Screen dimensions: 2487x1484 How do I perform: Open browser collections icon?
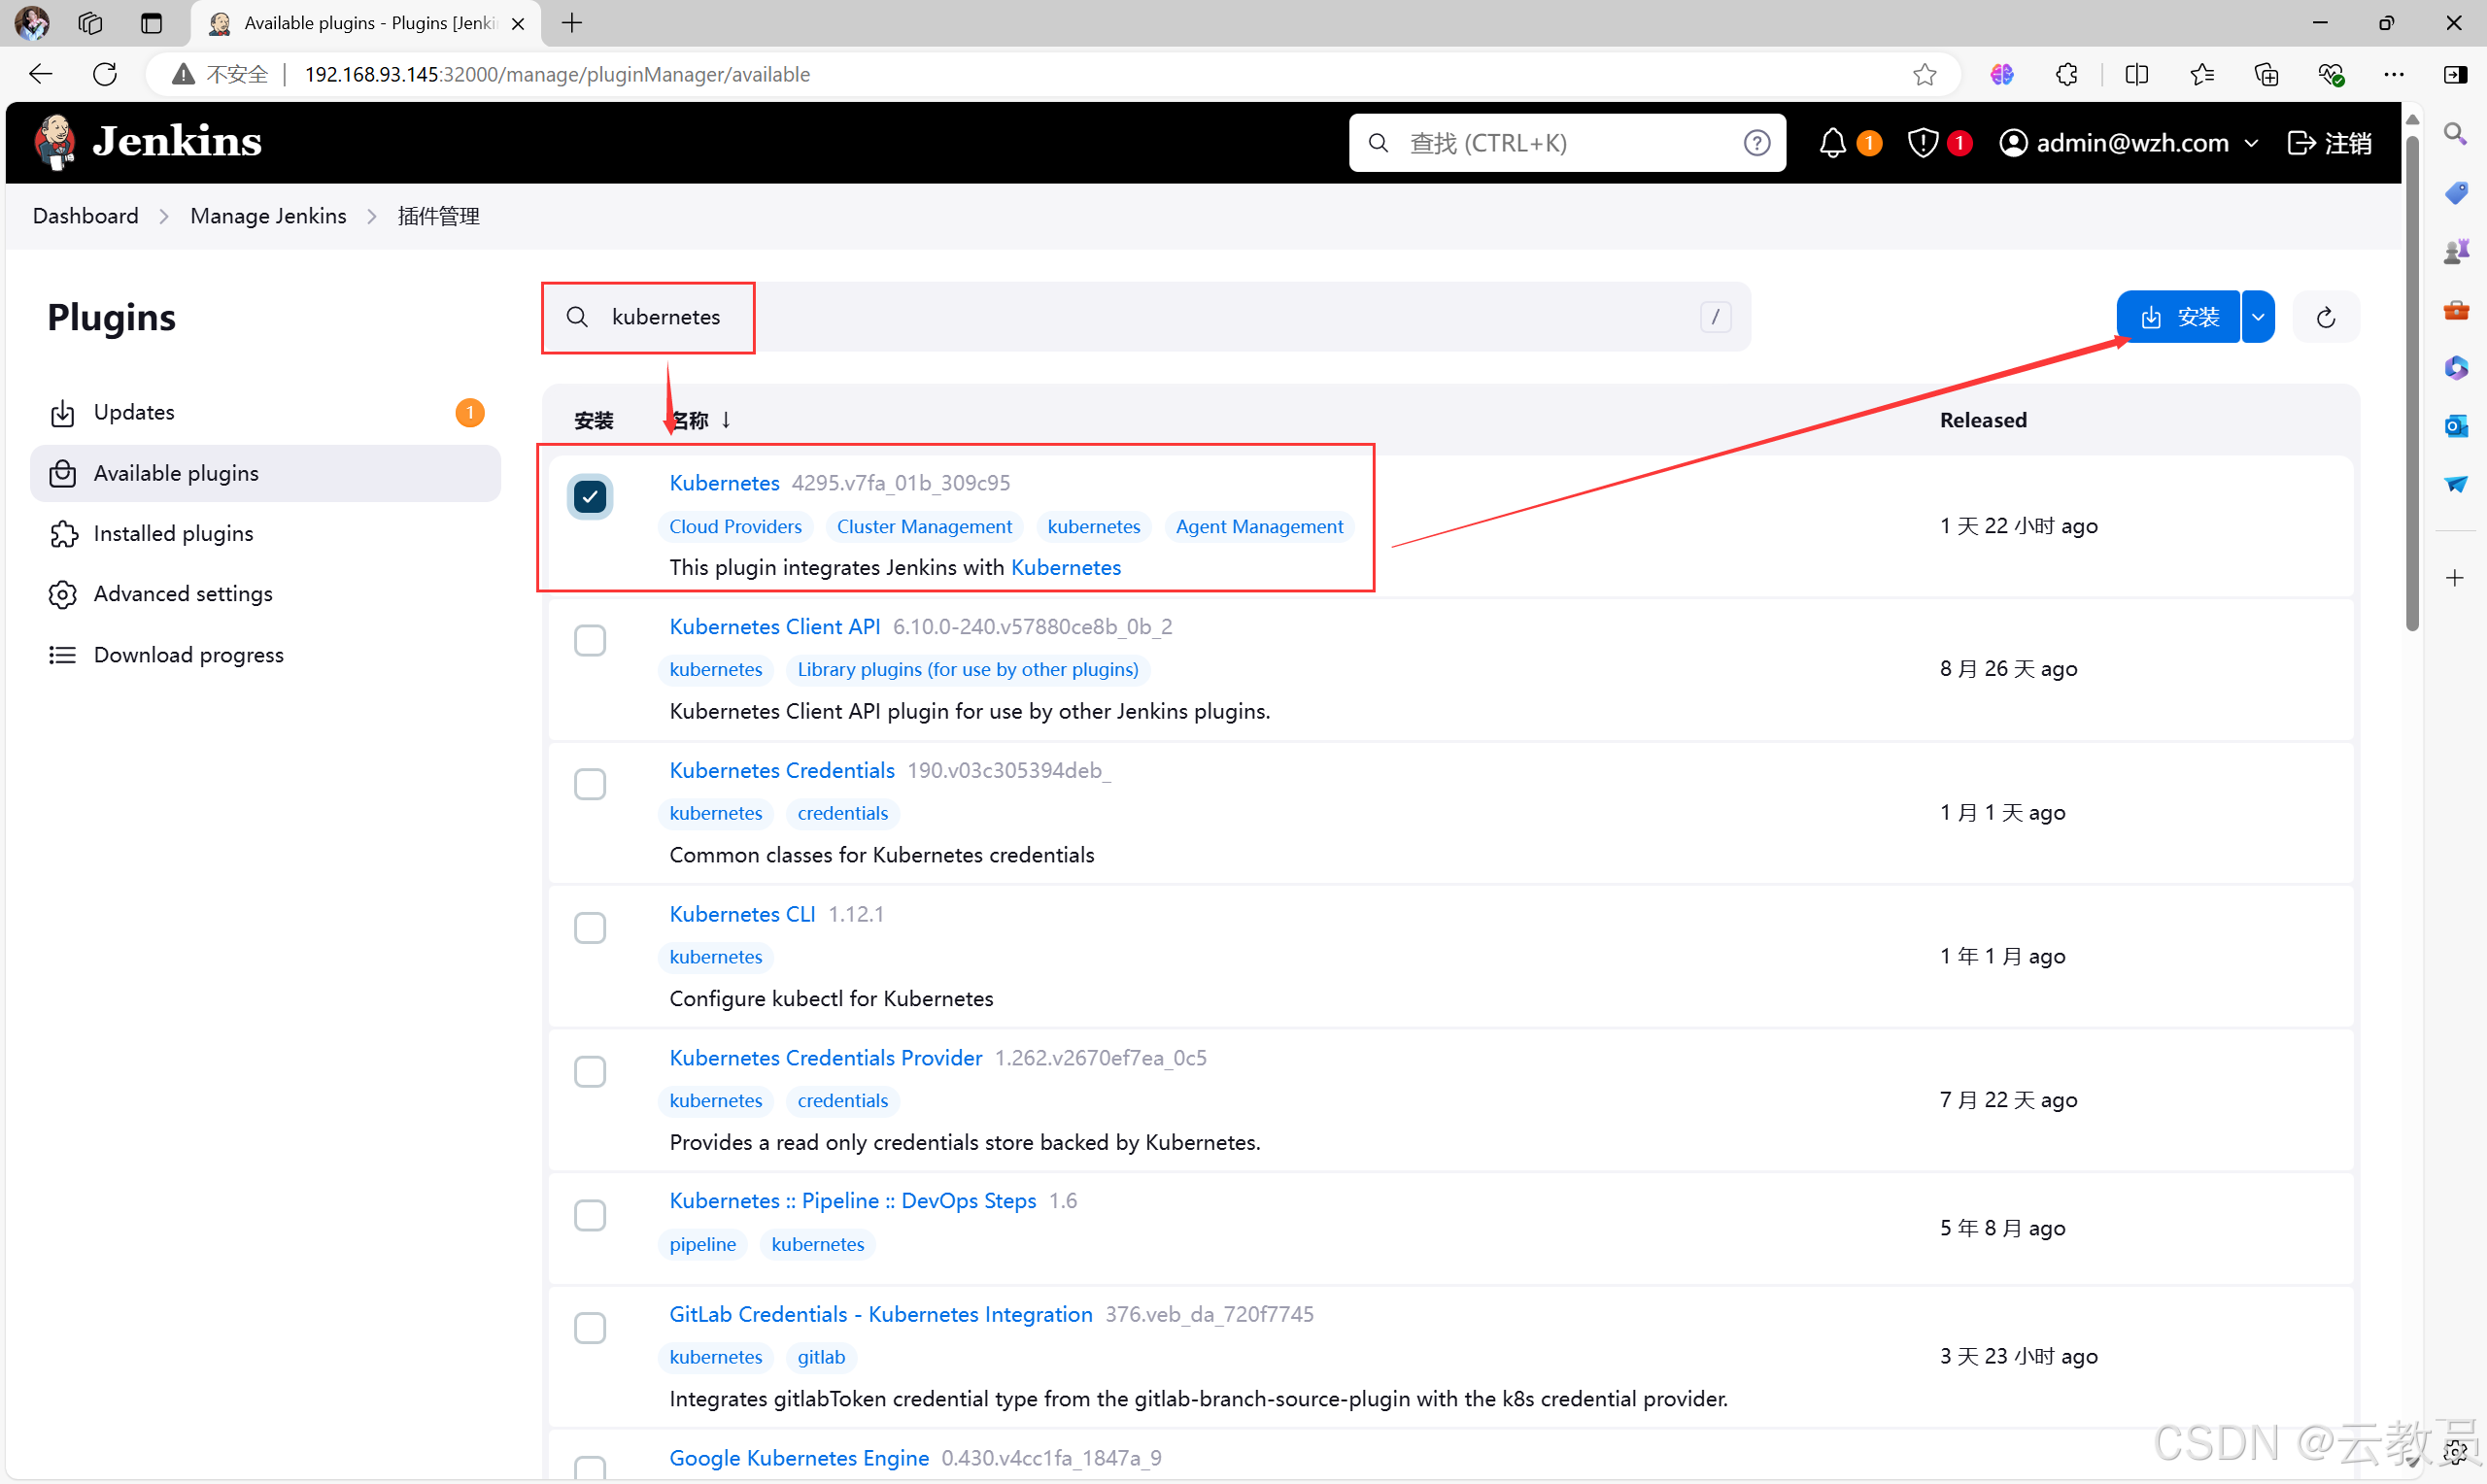pyautogui.click(x=2267, y=74)
